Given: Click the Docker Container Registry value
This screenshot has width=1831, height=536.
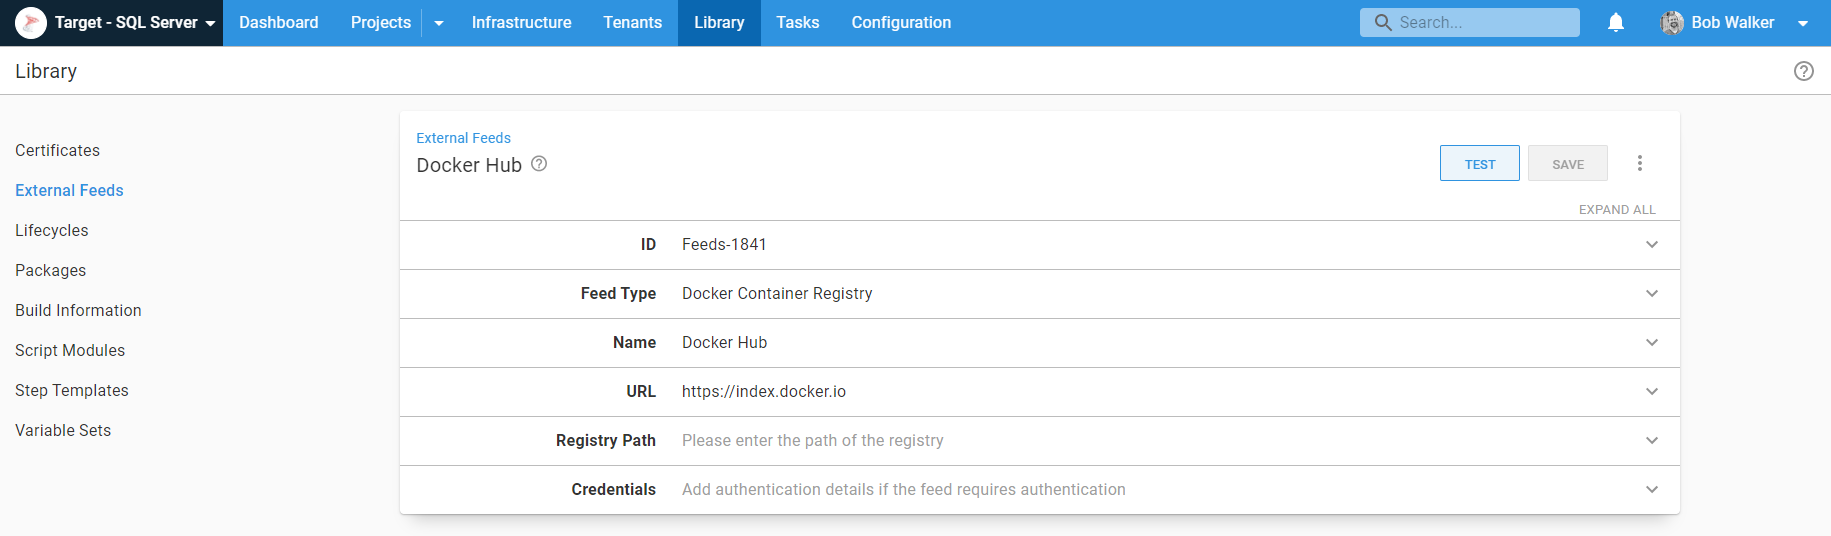Looking at the screenshot, I should pos(777,293).
